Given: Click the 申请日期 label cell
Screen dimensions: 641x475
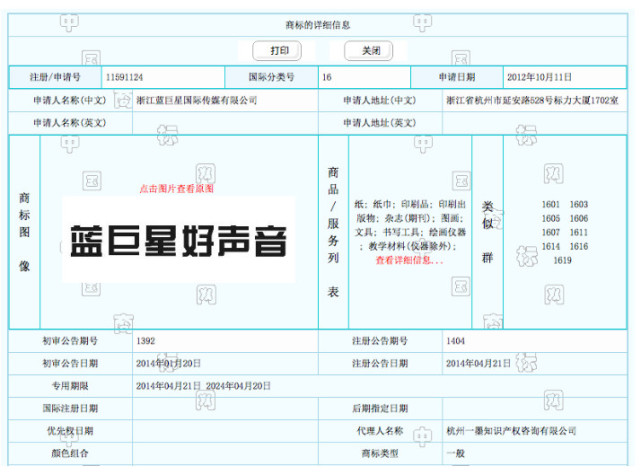Looking at the screenshot, I should [x=457, y=77].
